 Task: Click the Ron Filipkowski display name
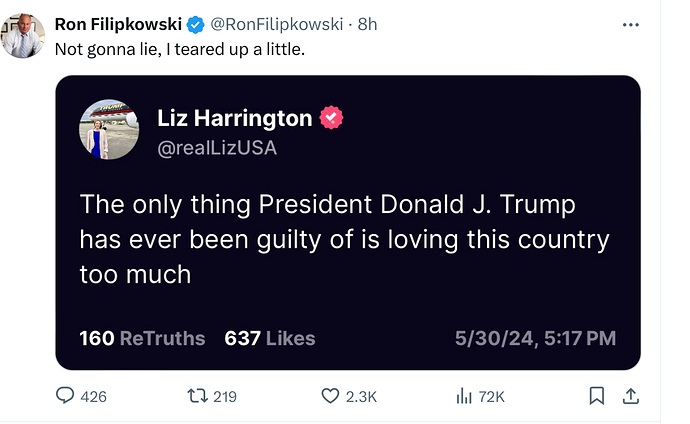[118, 24]
